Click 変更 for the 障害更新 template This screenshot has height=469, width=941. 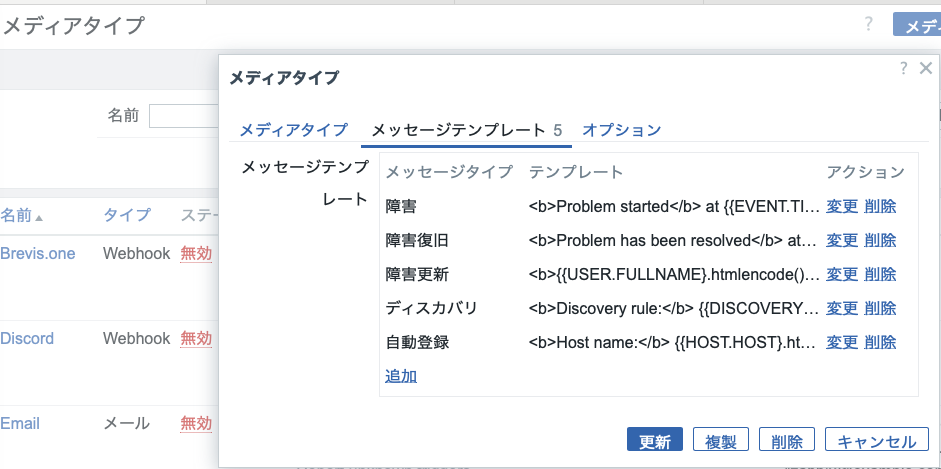coord(842,275)
